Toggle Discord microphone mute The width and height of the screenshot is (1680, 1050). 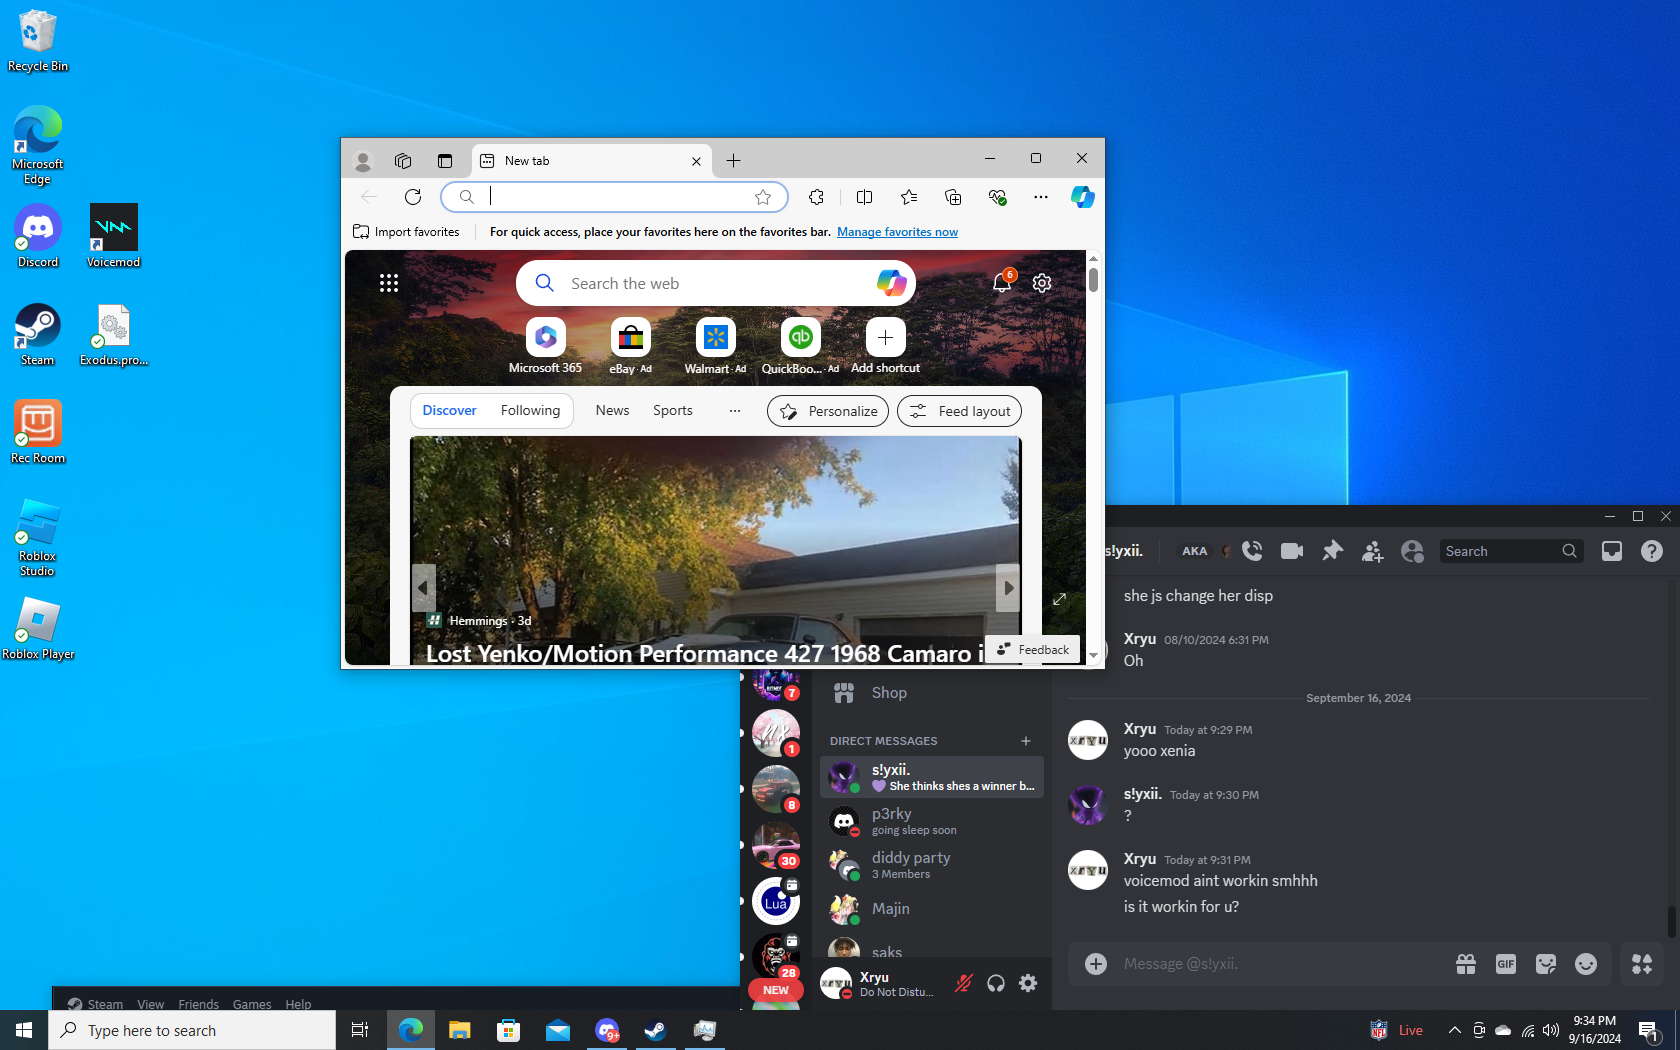[x=964, y=984]
